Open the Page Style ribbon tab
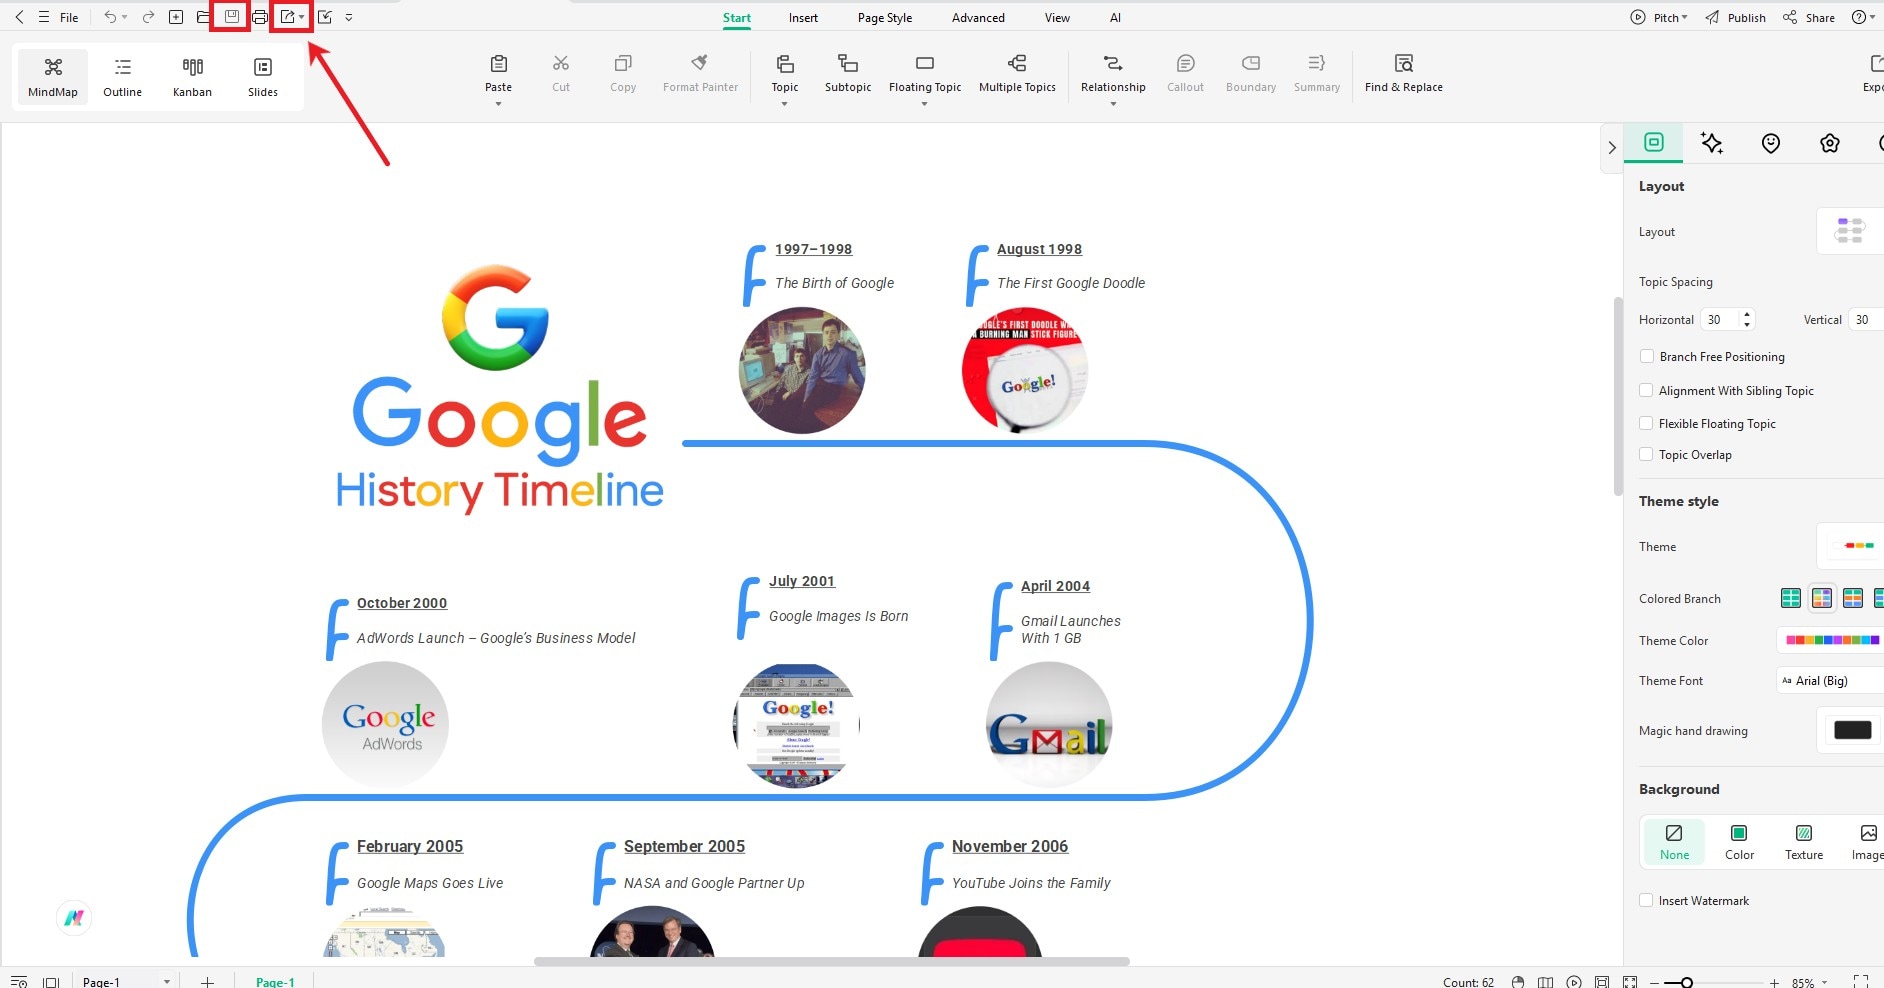Viewport: 1884px width, 988px height. click(885, 17)
